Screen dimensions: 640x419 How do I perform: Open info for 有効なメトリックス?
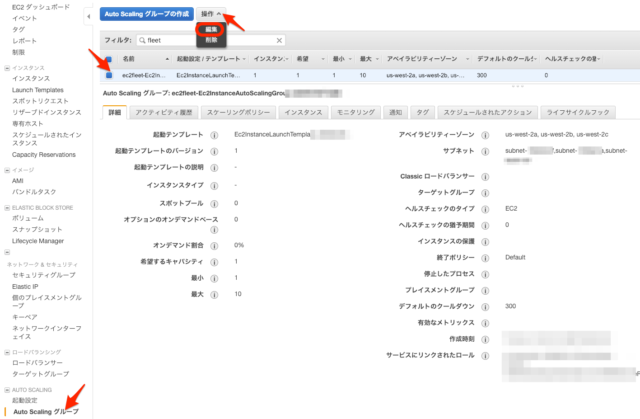tap(485, 323)
